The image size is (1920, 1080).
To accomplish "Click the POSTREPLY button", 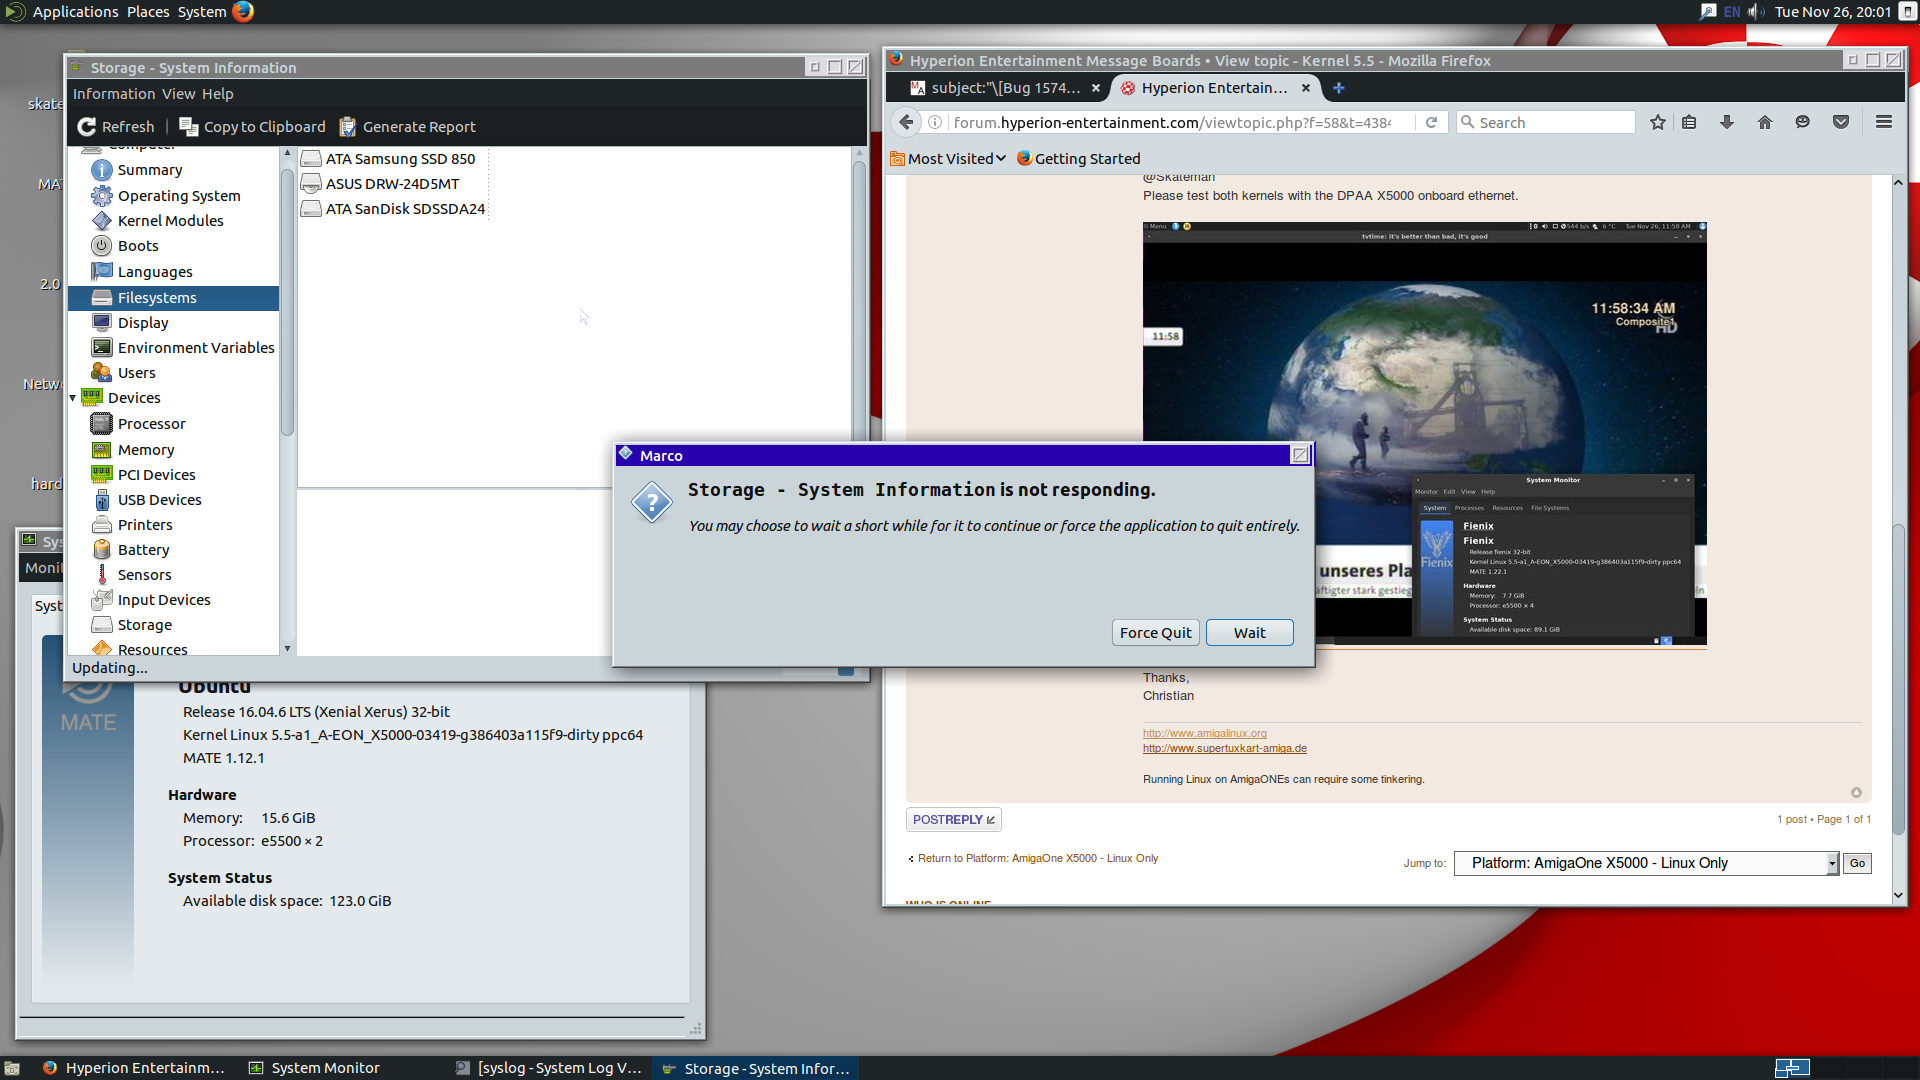I will pos(953,820).
